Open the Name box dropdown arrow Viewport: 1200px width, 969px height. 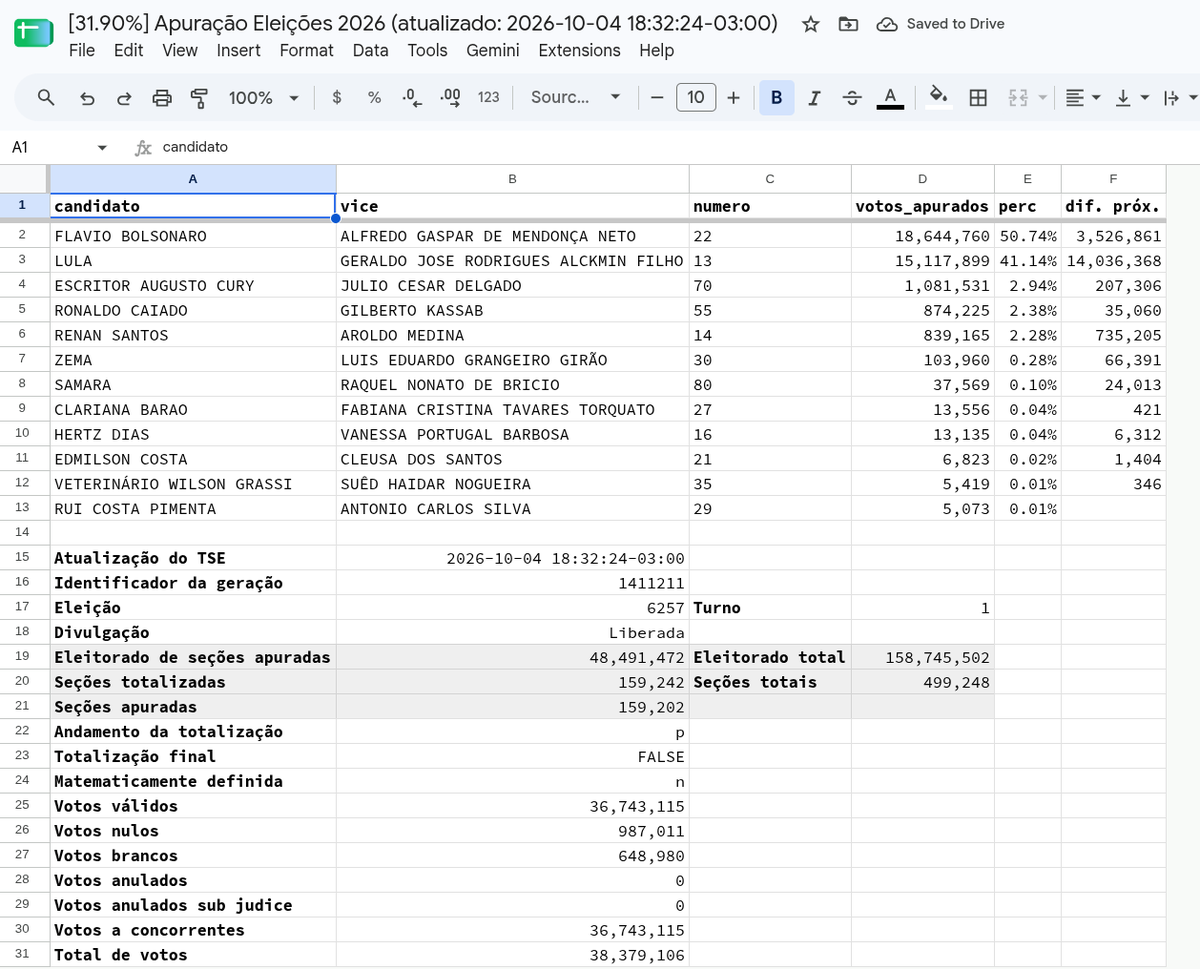[x=102, y=147]
